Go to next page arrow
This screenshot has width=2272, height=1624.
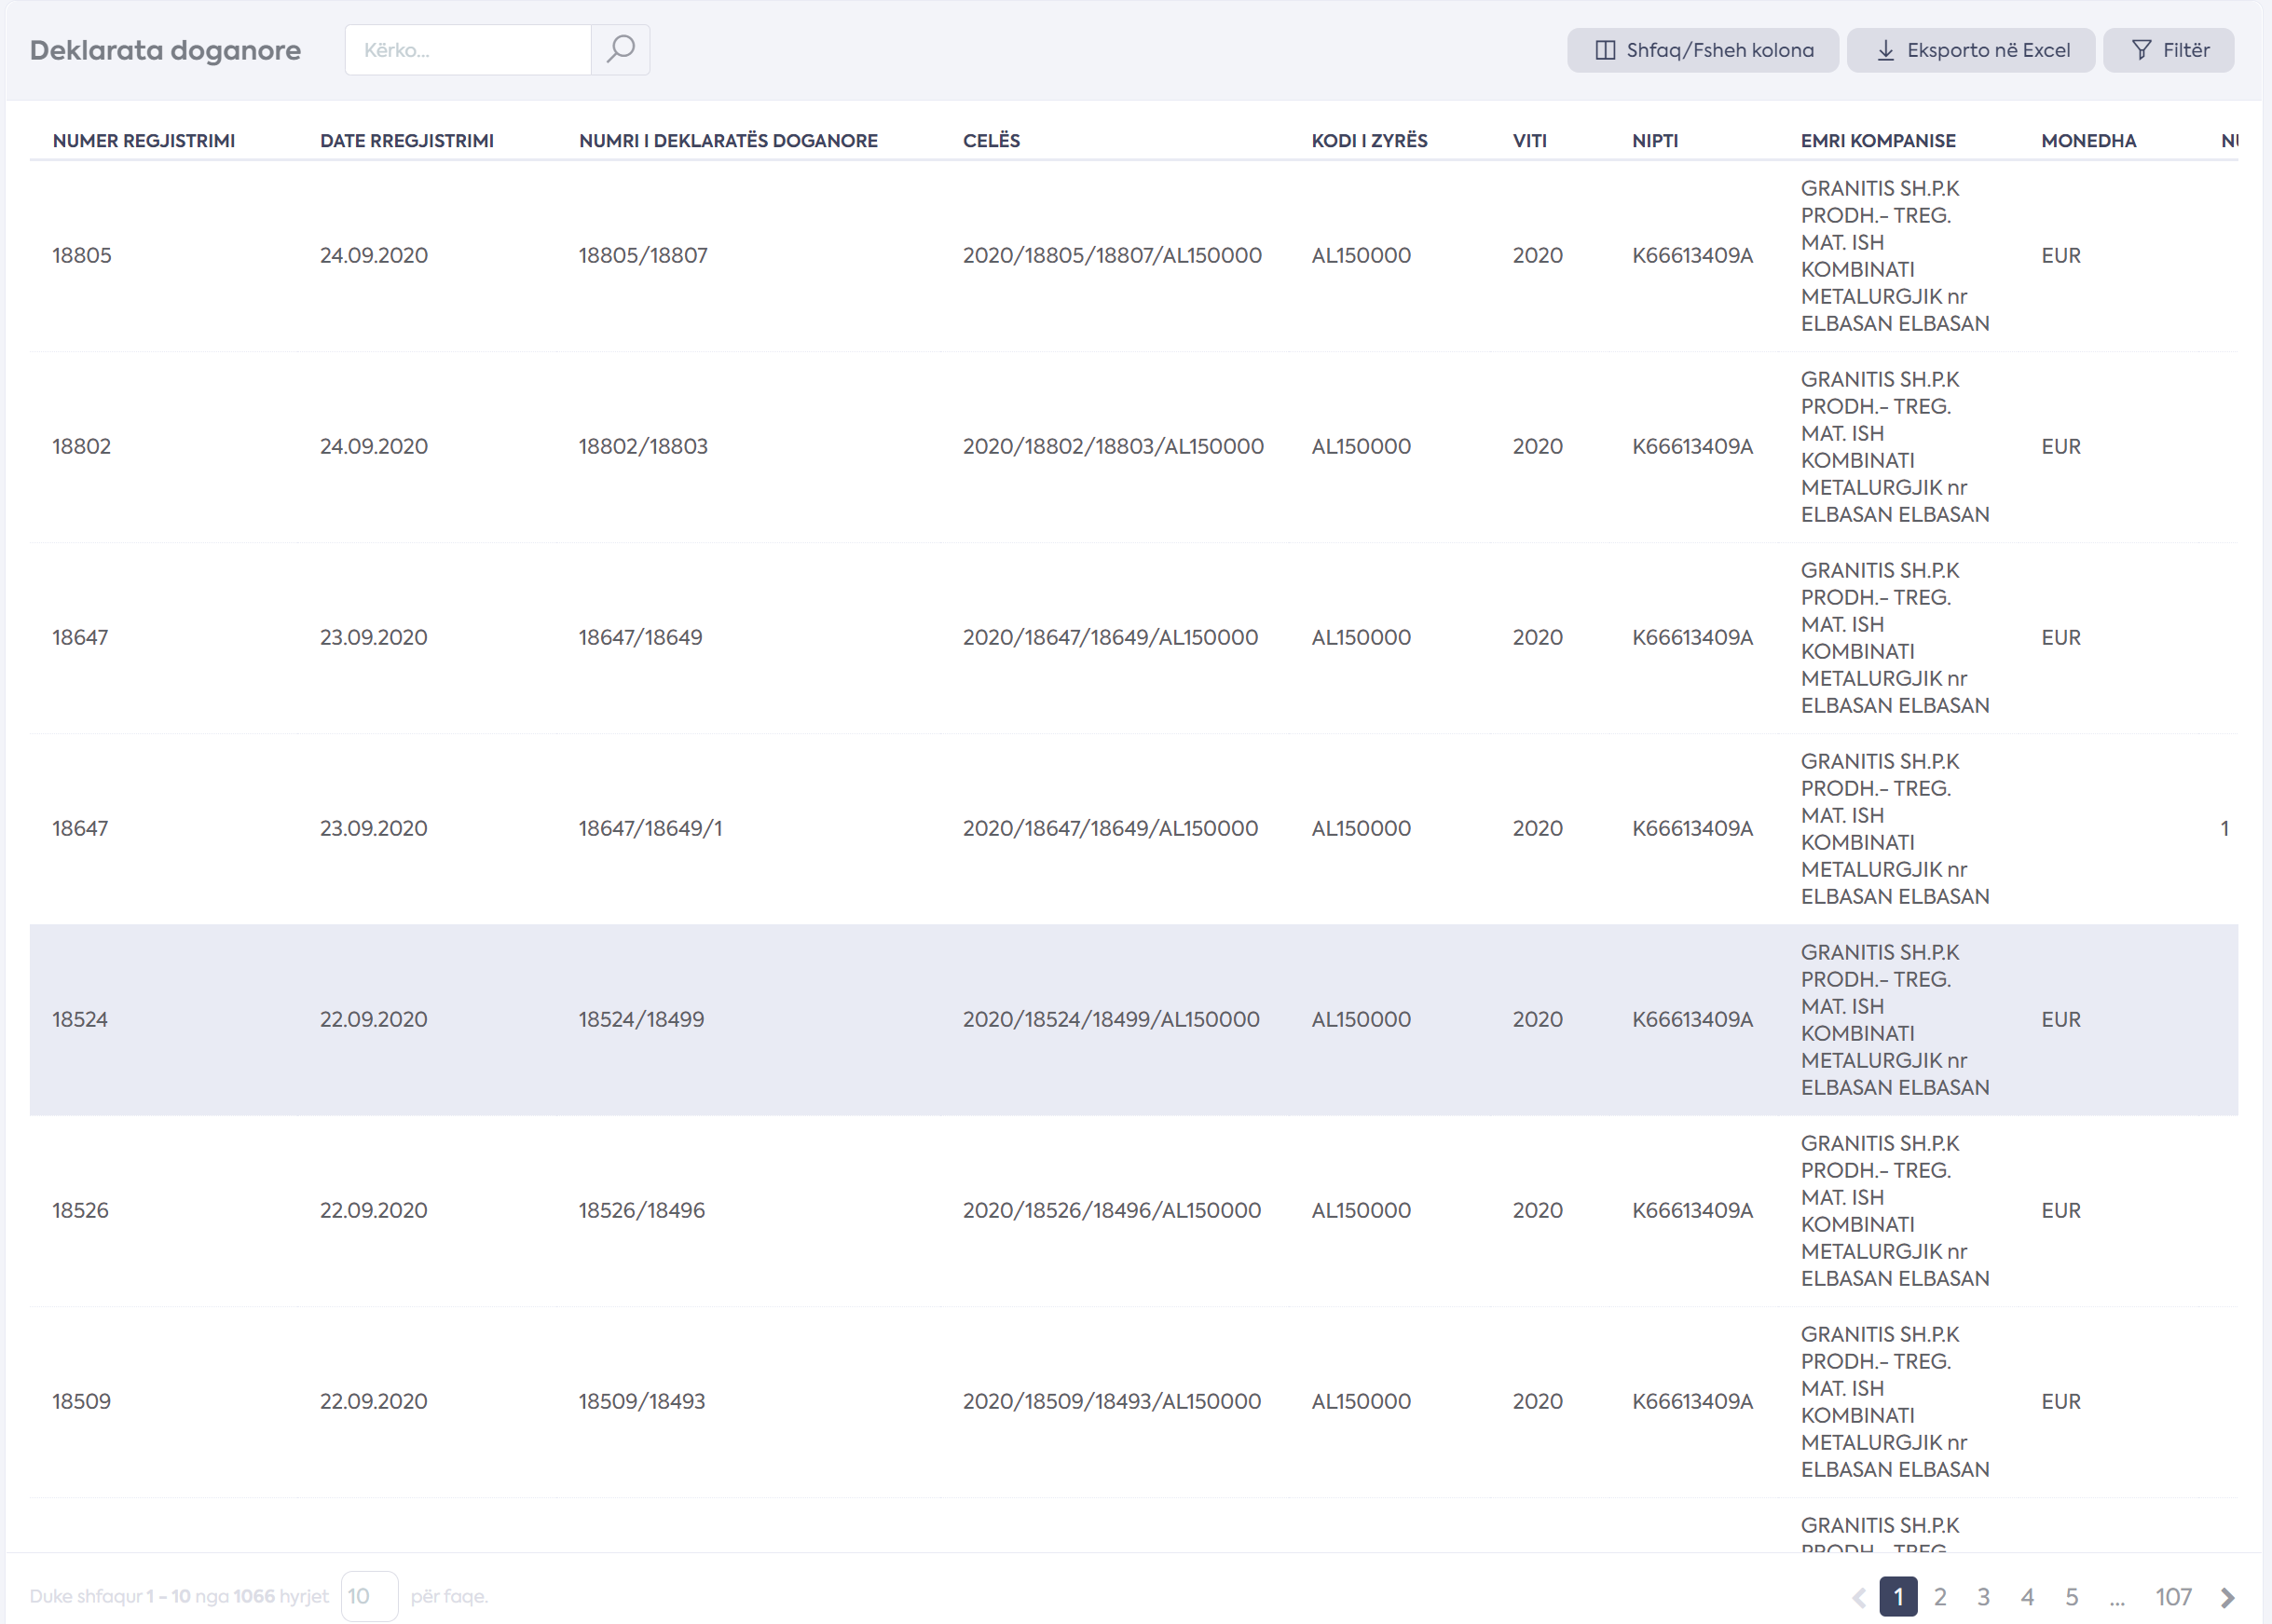pos(2227,1597)
